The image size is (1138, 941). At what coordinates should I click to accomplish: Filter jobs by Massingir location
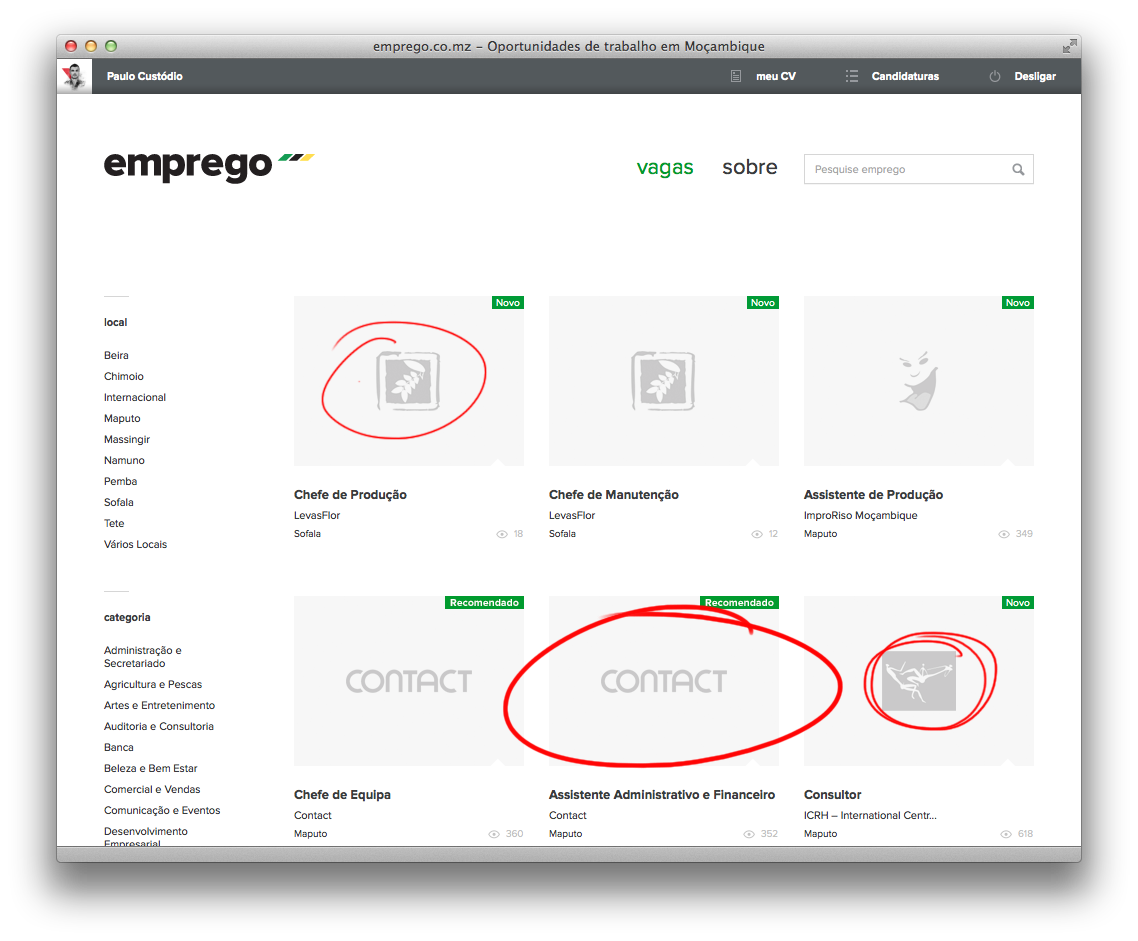(x=127, y=440)
